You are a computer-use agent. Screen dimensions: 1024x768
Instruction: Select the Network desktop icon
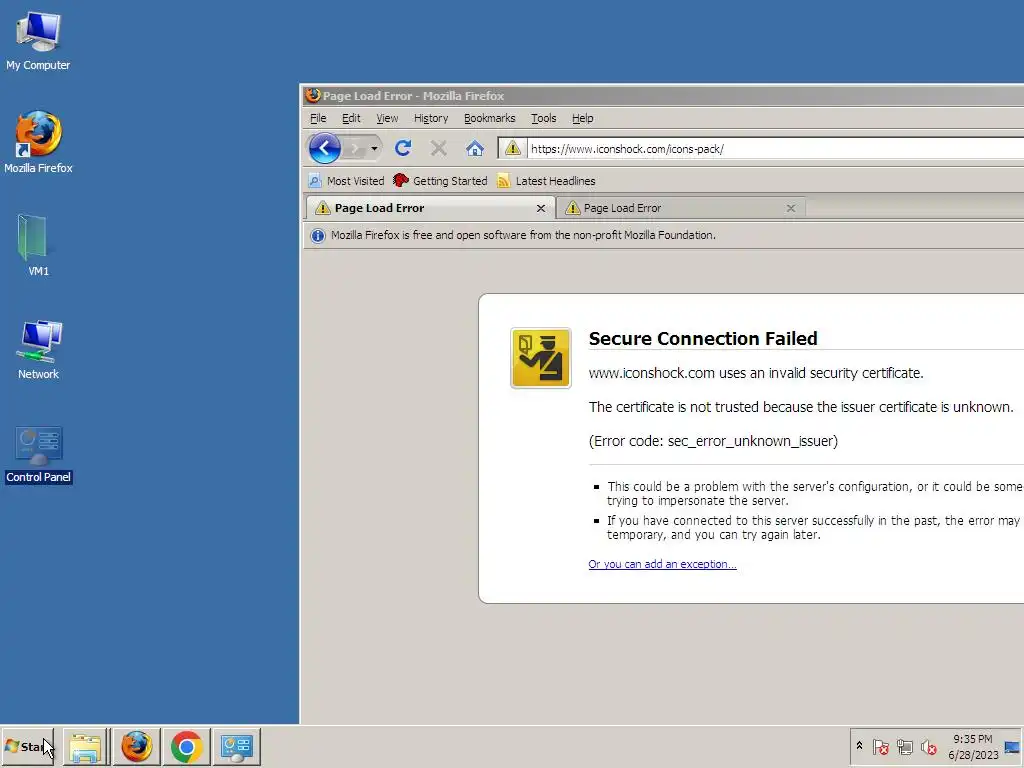coord(38,349)
